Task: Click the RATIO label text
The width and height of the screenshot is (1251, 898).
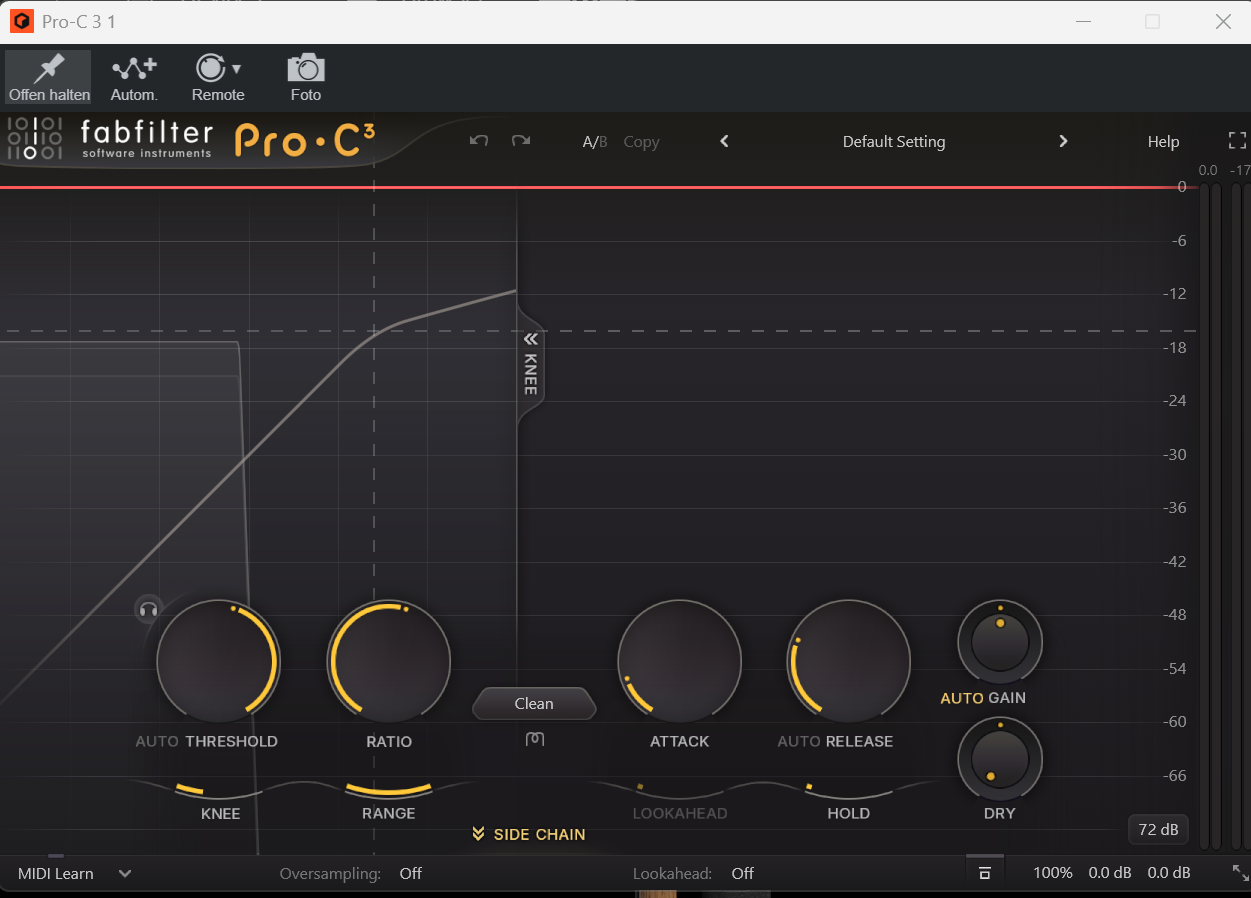Action: pyautogui.click(x=389, y=742)
